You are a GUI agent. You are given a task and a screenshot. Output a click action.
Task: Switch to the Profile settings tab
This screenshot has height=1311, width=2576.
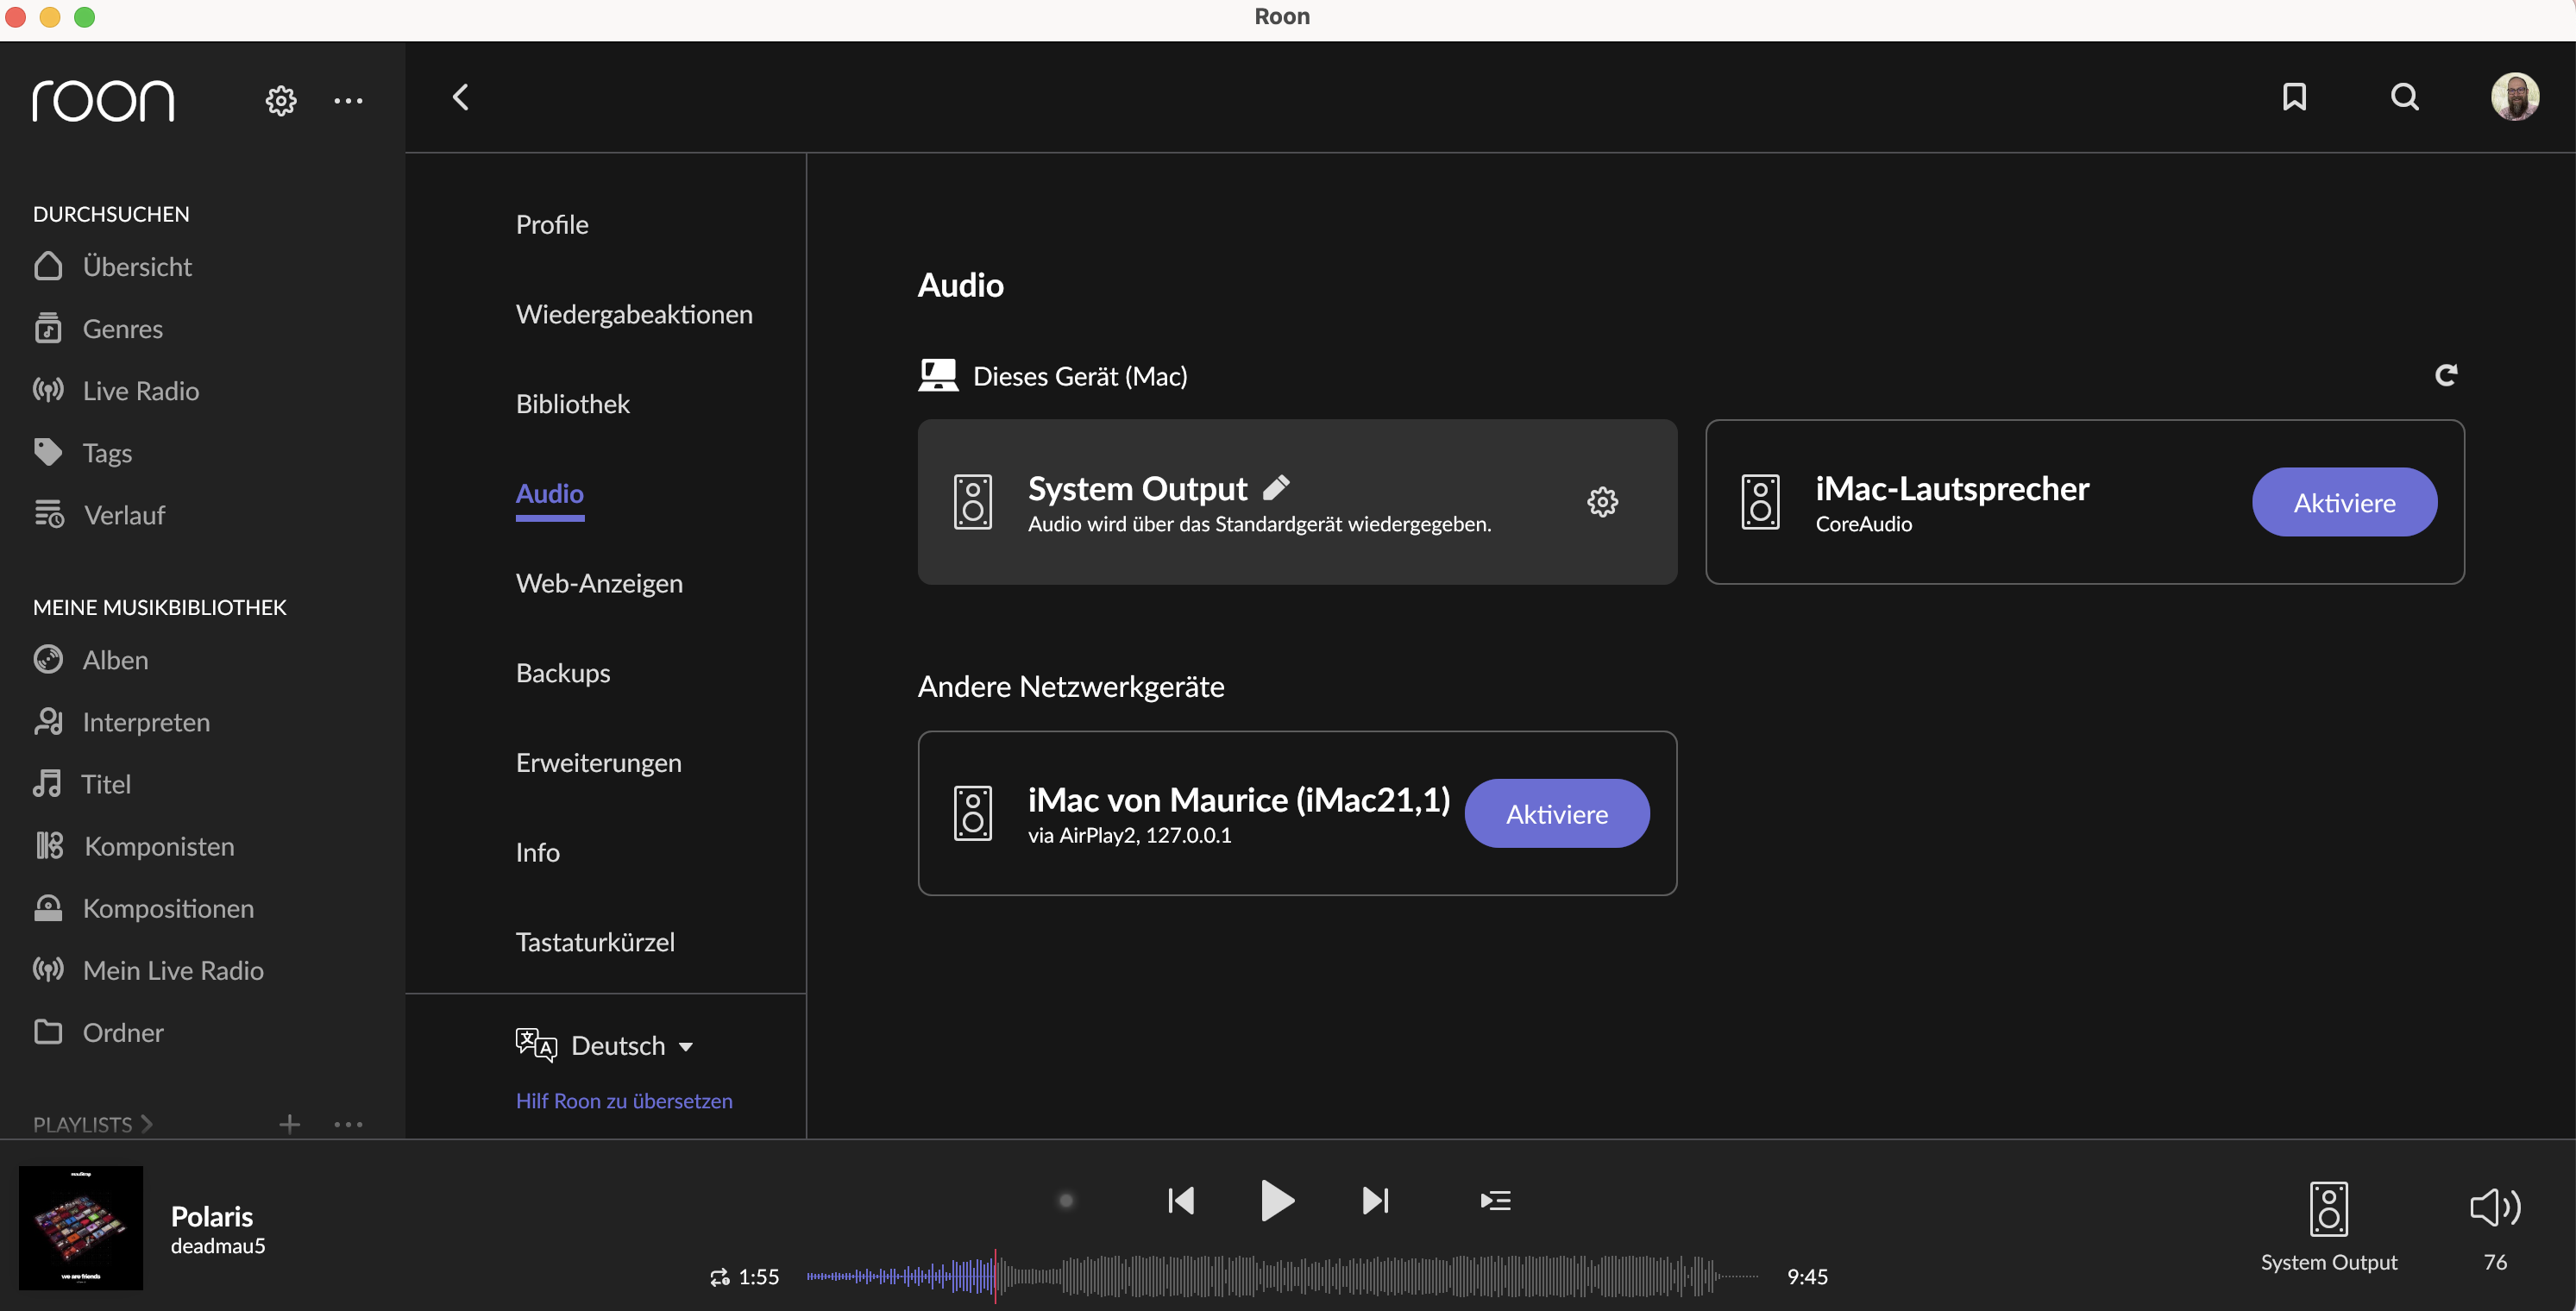552,224
